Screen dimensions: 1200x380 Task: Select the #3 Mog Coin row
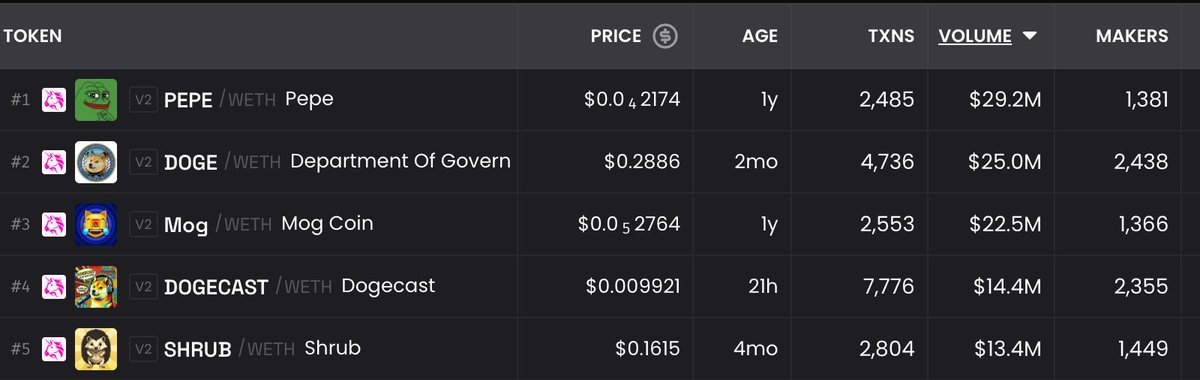[x=600, y=224]
